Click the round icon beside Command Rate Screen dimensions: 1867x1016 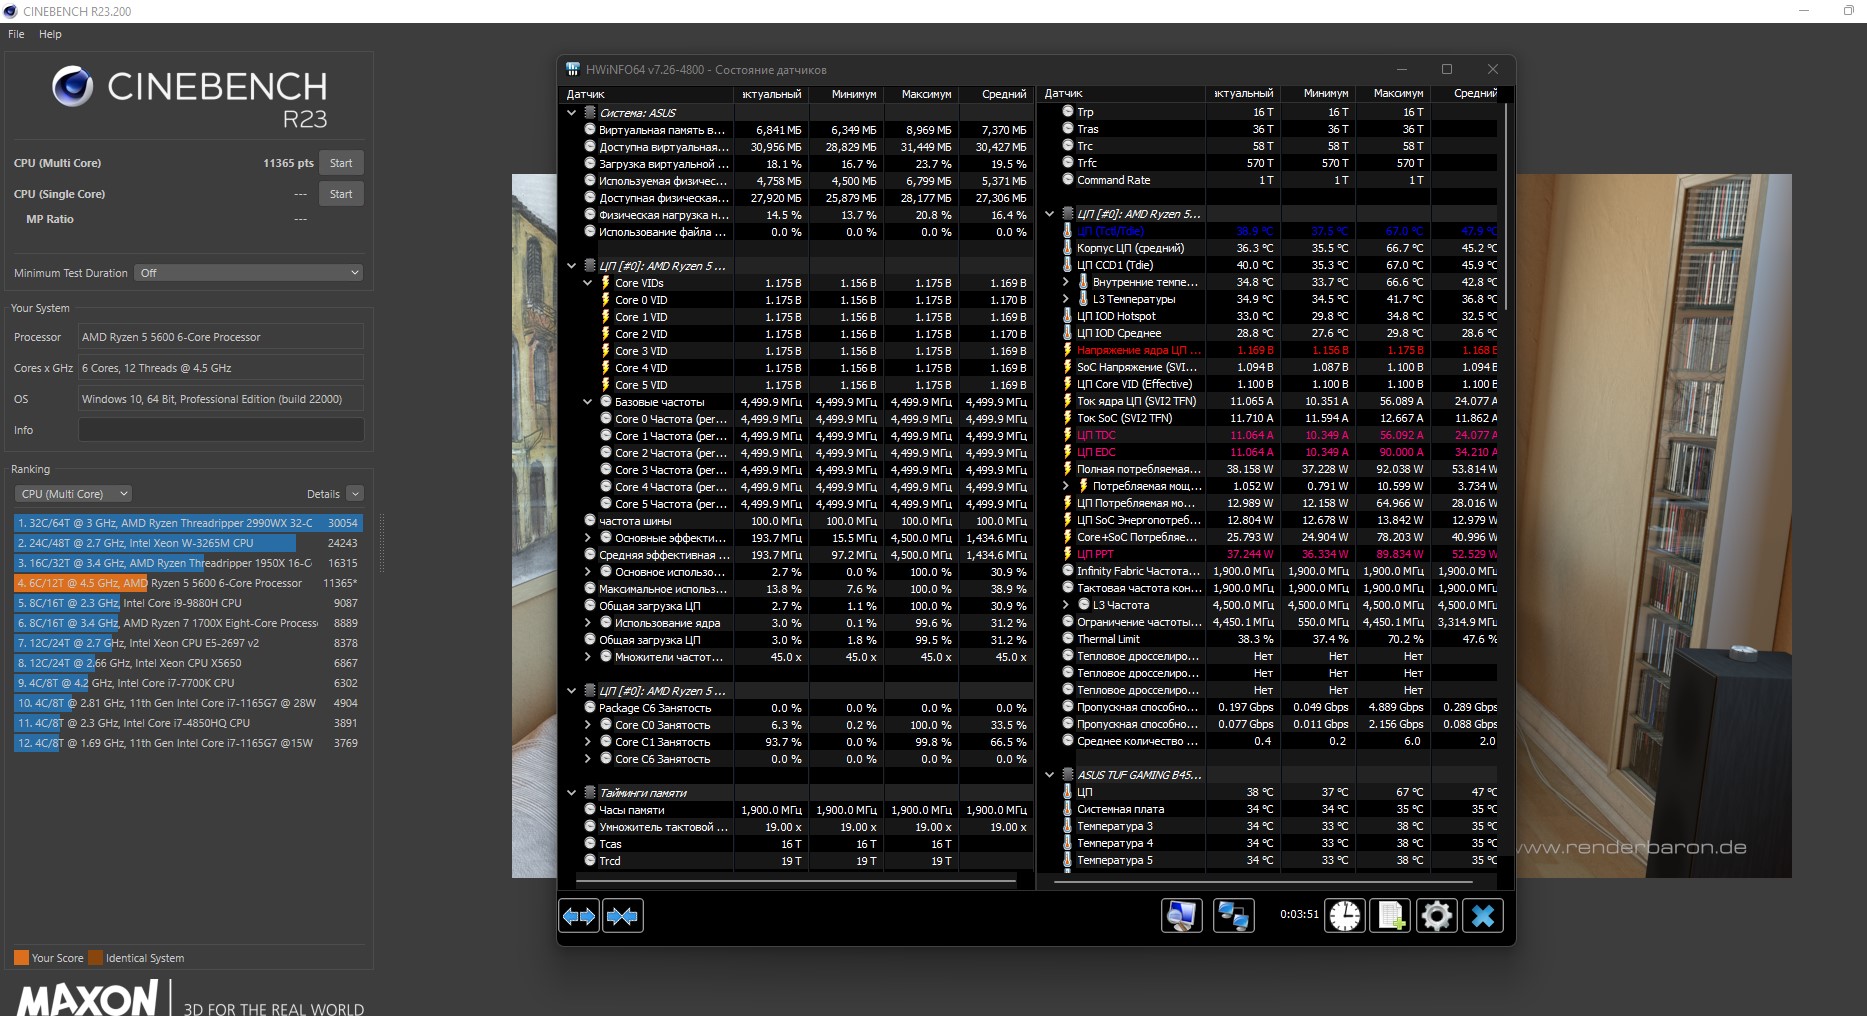point(1068,180)
